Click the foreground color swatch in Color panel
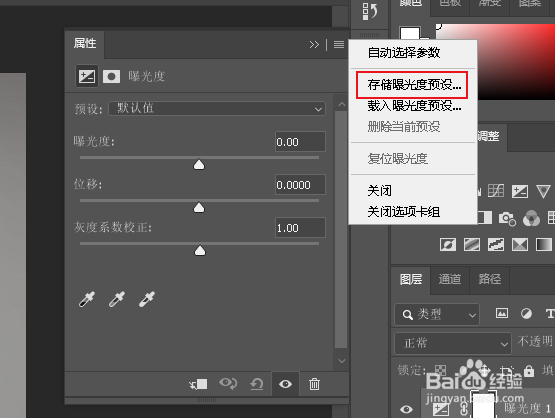The width and height of the screenshot is (555, 418). (410, 33)
